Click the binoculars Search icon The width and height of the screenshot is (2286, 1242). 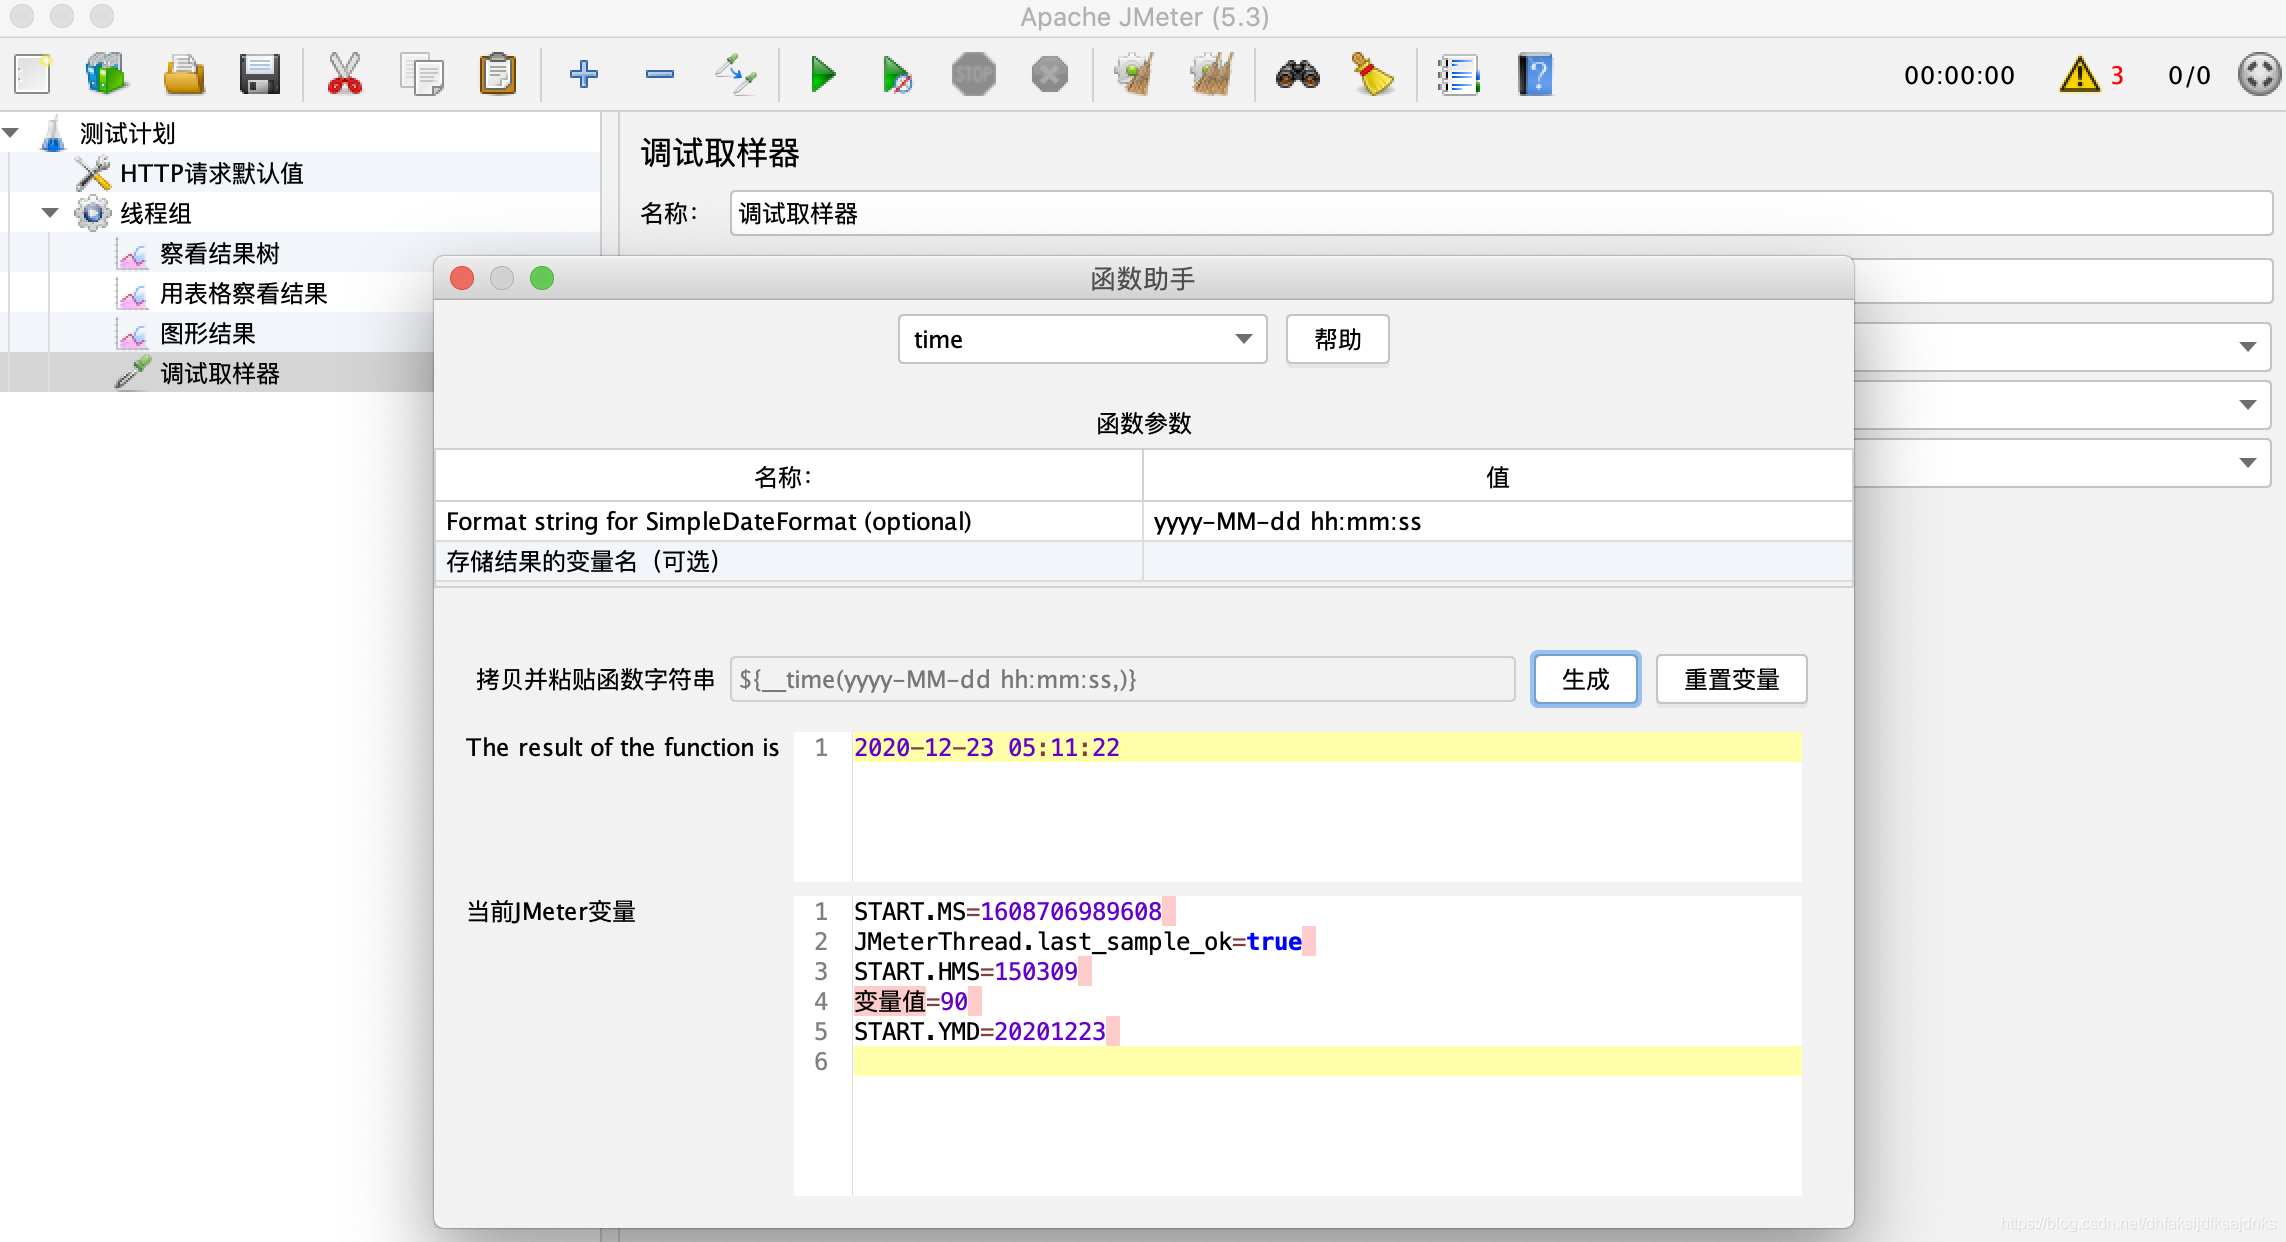(x=1297, y=75)
